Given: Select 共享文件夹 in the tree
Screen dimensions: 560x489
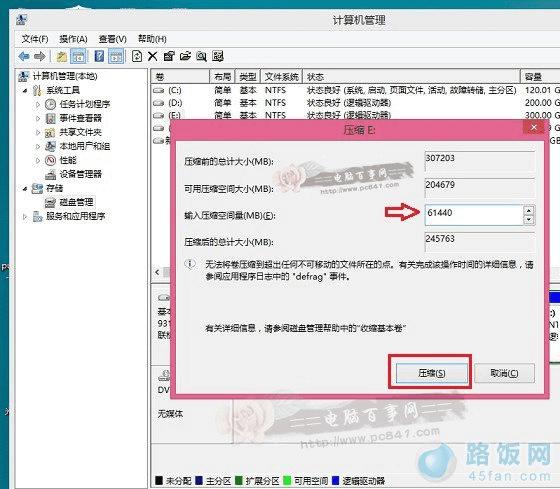Looking at the screenshot, I should (80, 132).
